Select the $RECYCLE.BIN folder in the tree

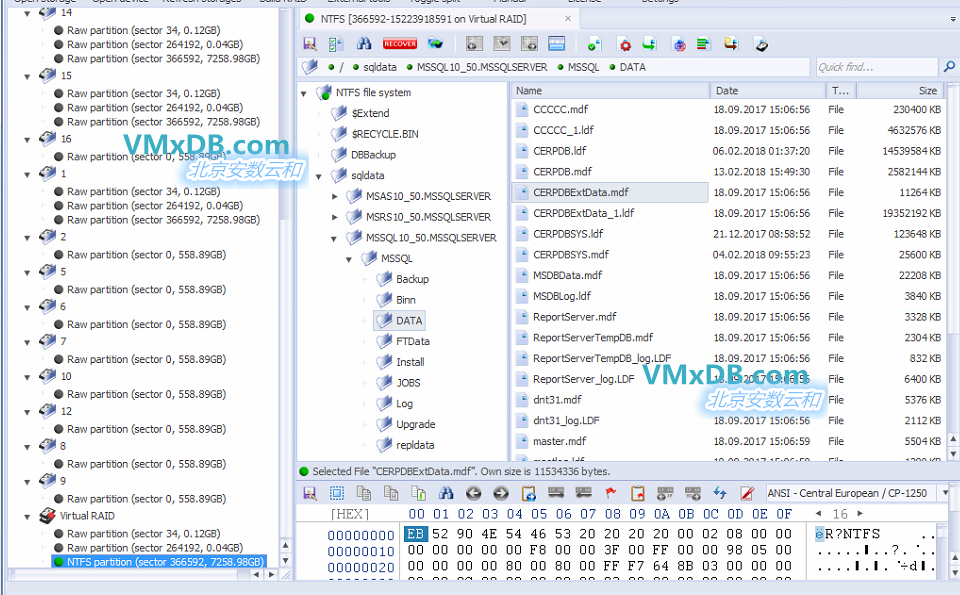(x=385, y=134)
